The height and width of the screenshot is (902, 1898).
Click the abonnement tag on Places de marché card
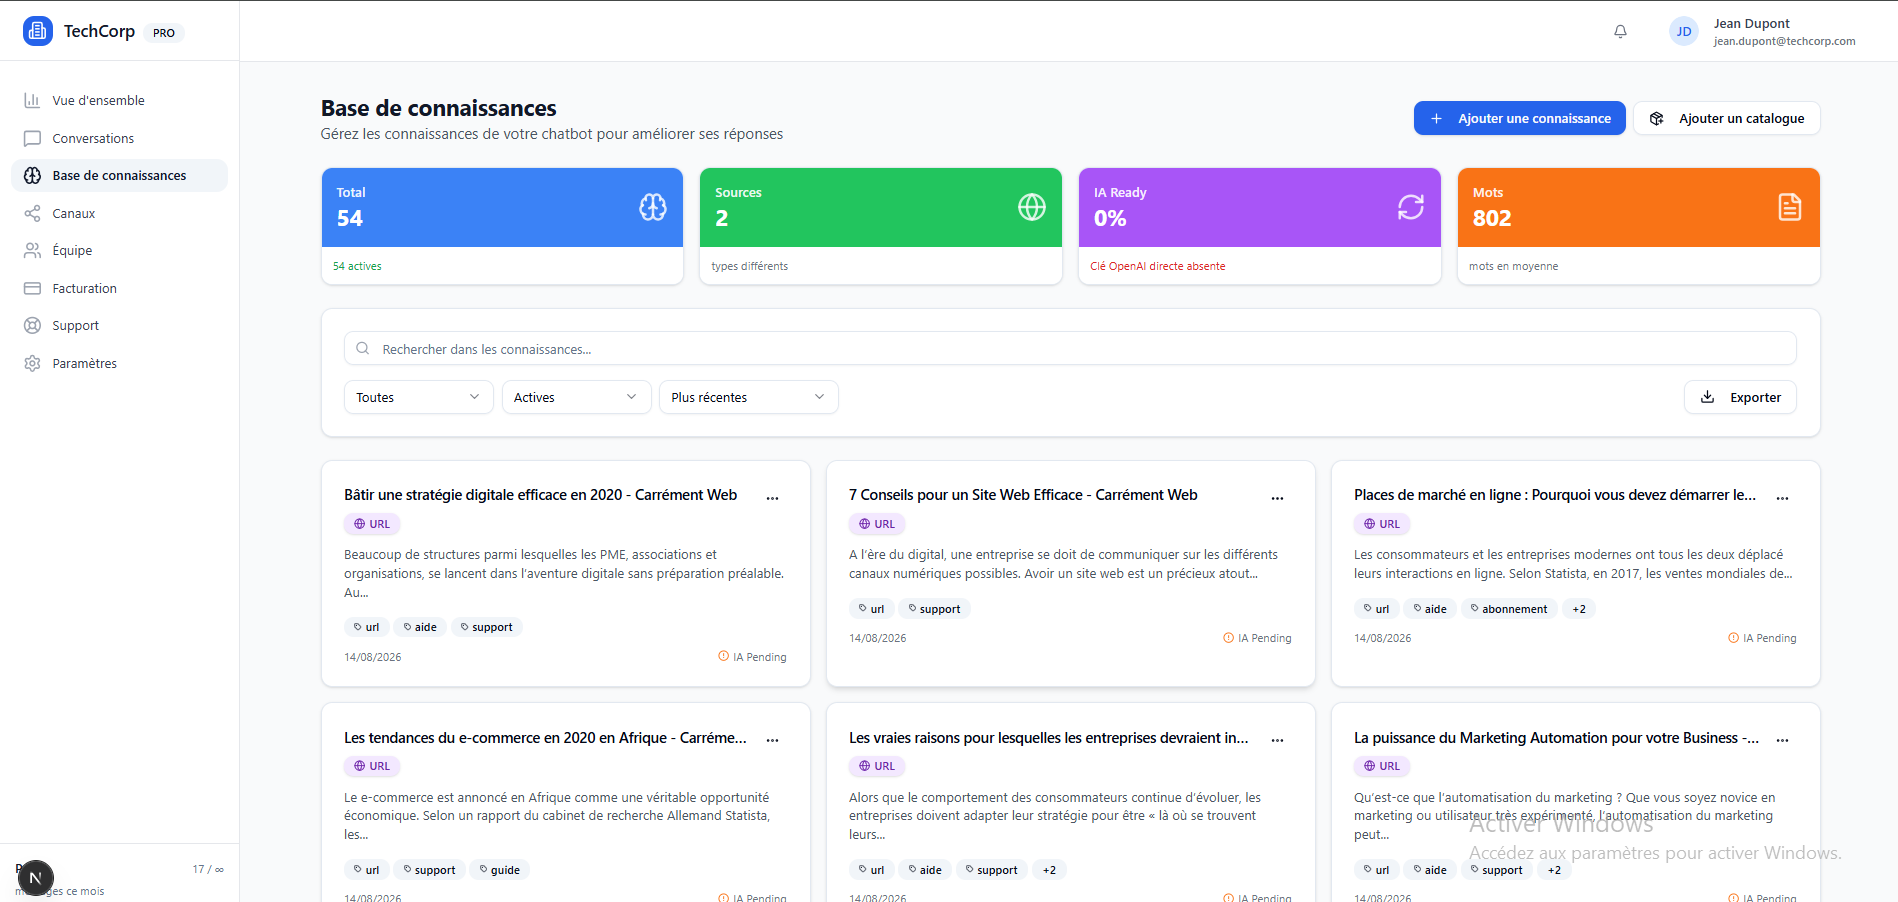tap(1508, 609)
